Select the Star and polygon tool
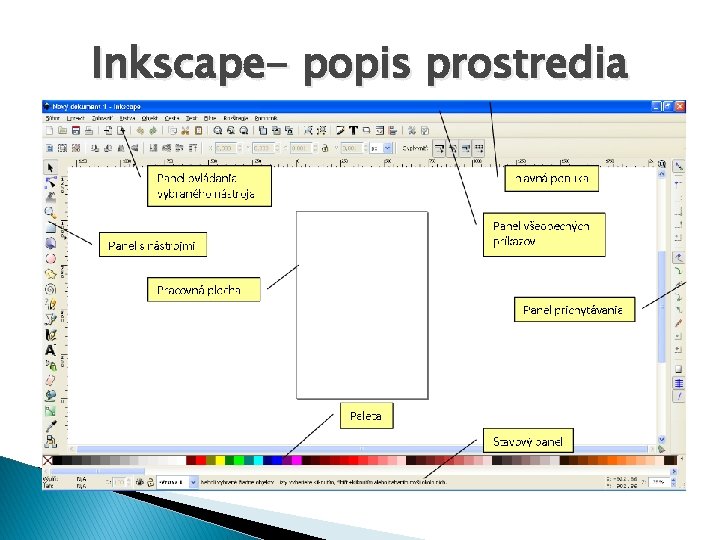This screenshot has width=720, height=540. (x=51, y=274)
